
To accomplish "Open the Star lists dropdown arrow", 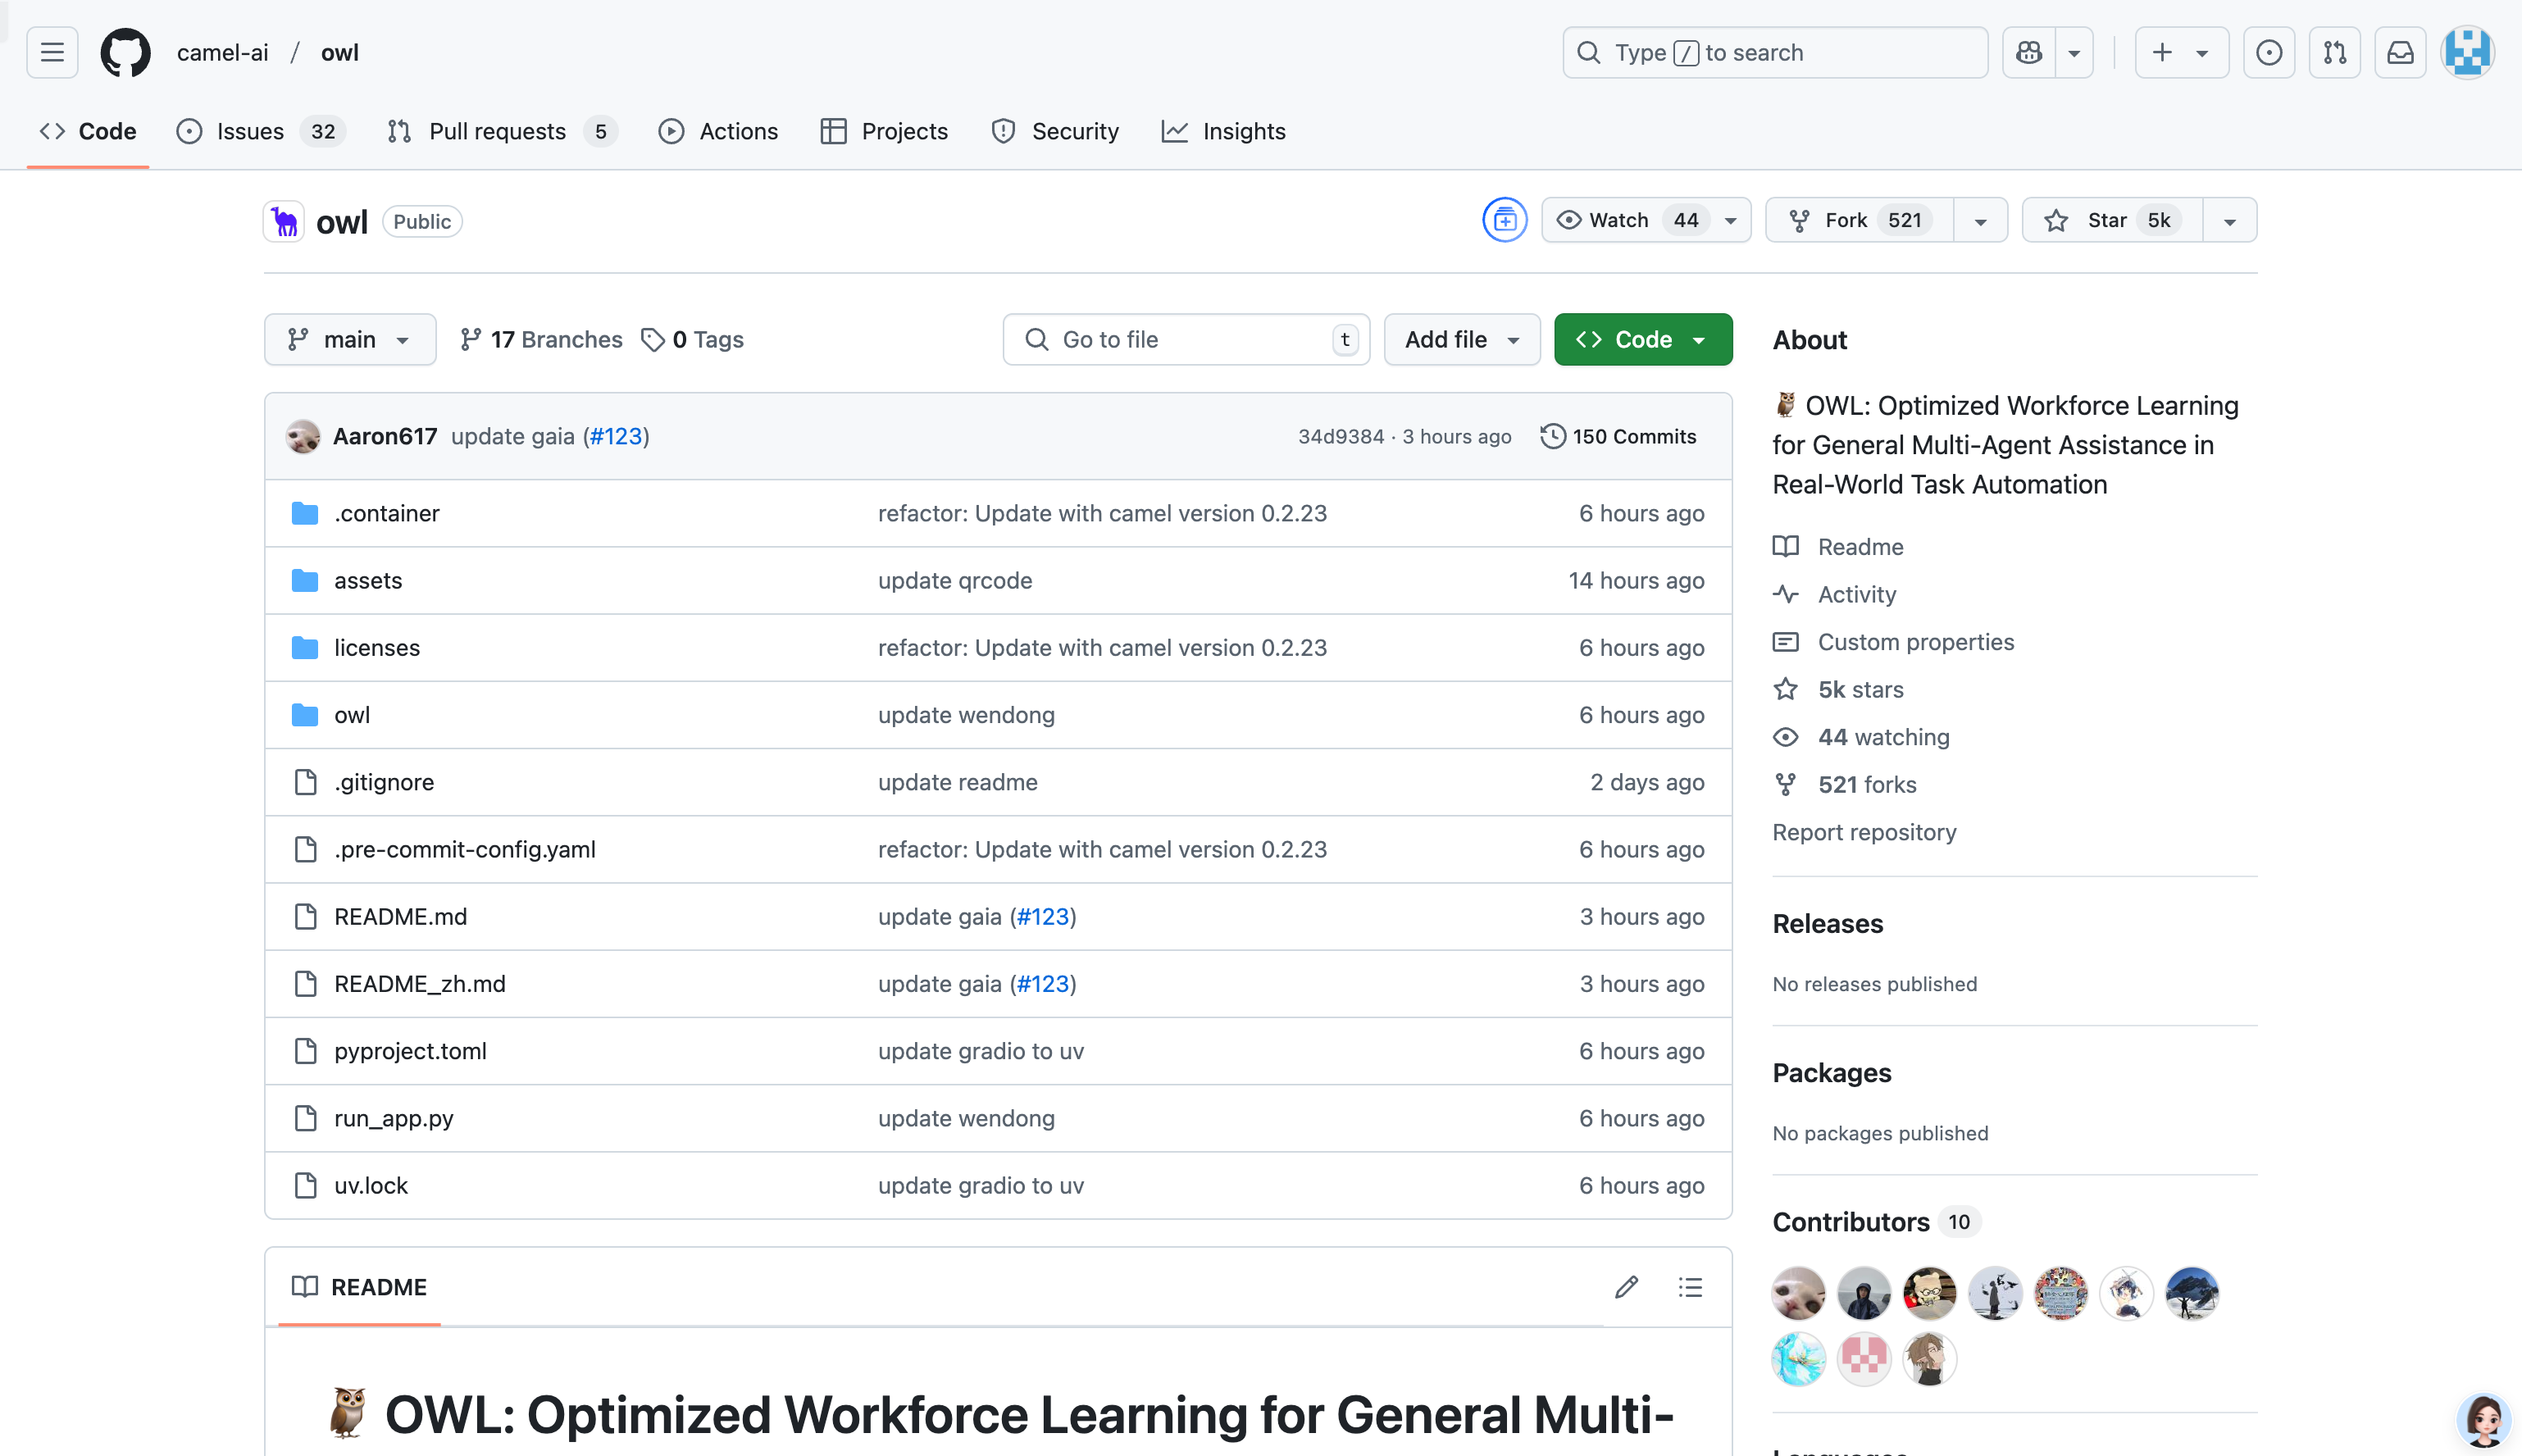I will click(x=2230, y=220).
